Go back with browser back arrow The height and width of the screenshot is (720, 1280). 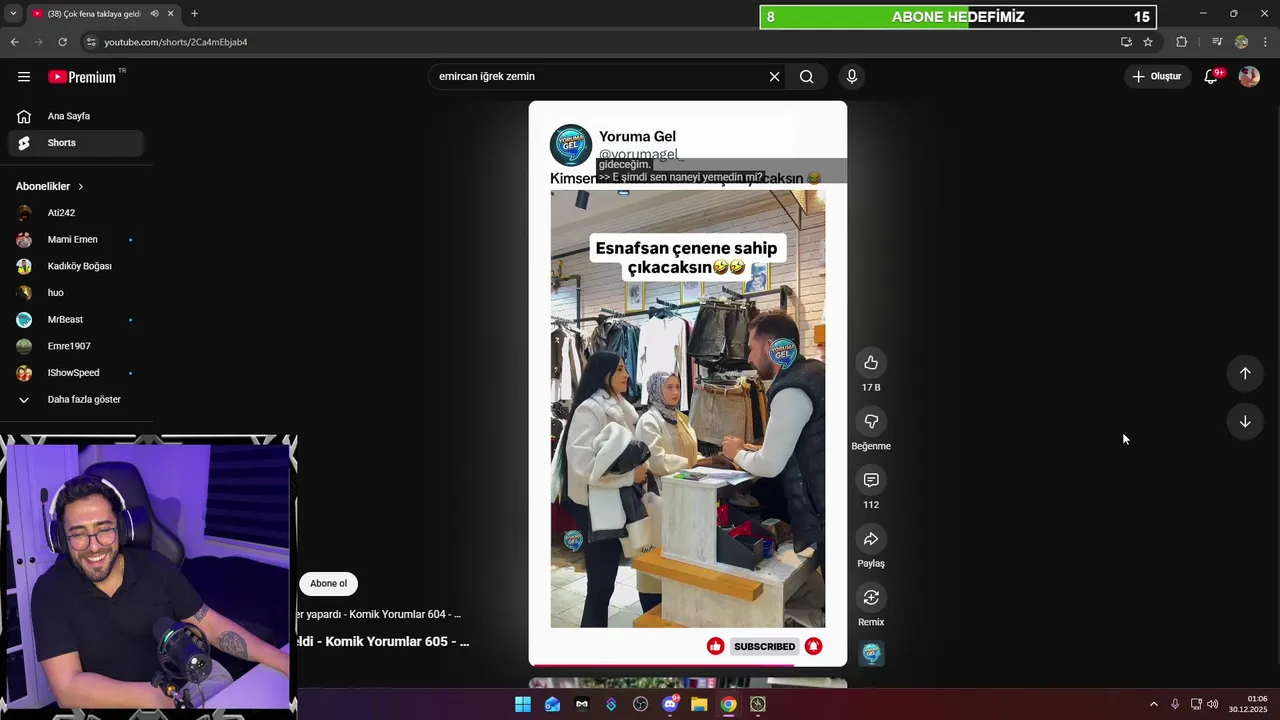pyautogui.click(x=14, y=42)
